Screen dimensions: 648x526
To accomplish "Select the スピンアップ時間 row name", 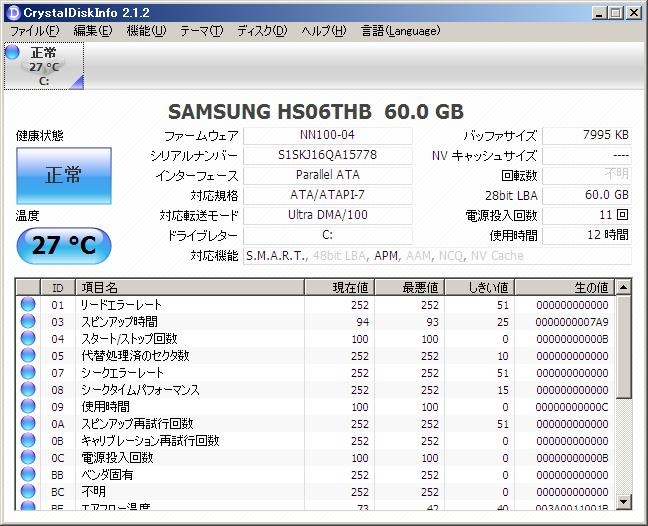I will pos(119,321).
